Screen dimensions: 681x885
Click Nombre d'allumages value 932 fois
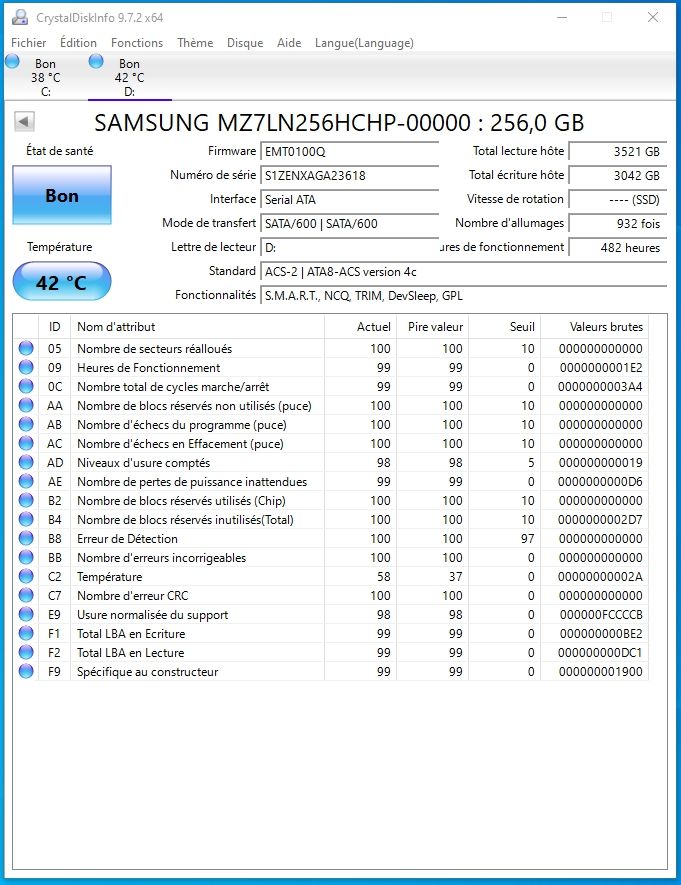point(618,224)
